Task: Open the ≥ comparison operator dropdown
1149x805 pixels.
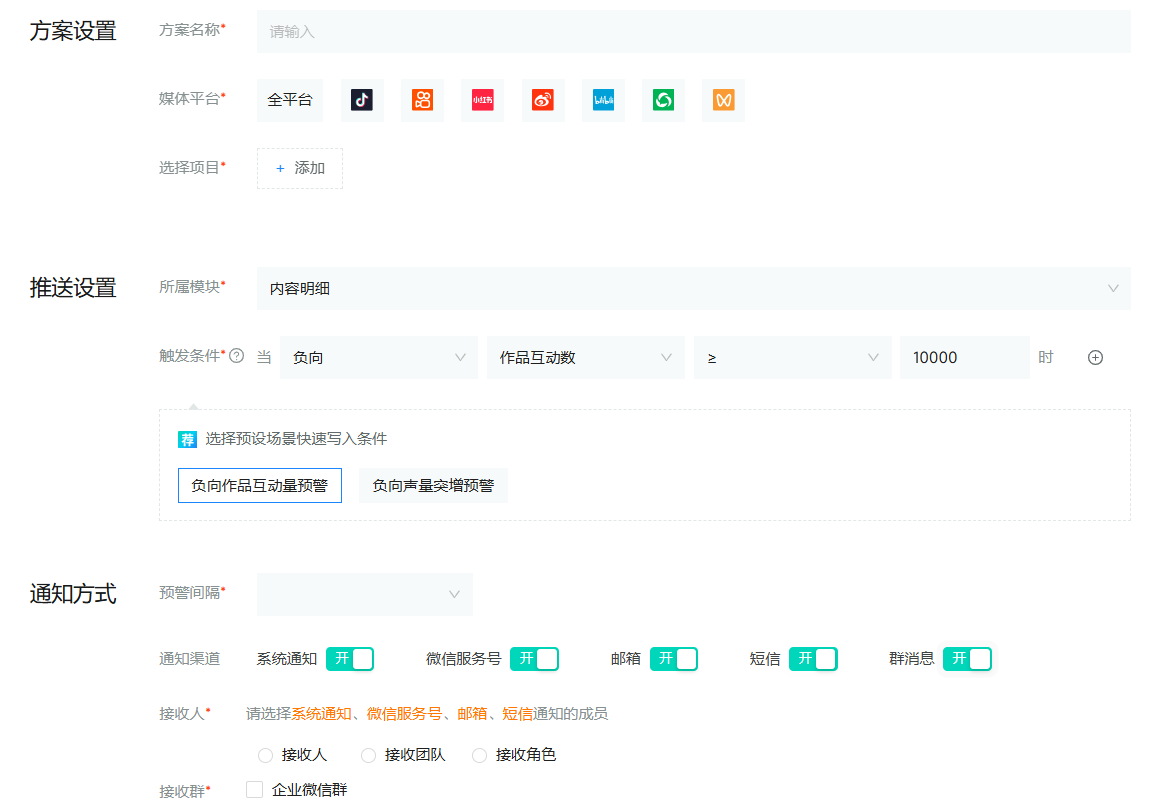Action: [x=793, y=357]
